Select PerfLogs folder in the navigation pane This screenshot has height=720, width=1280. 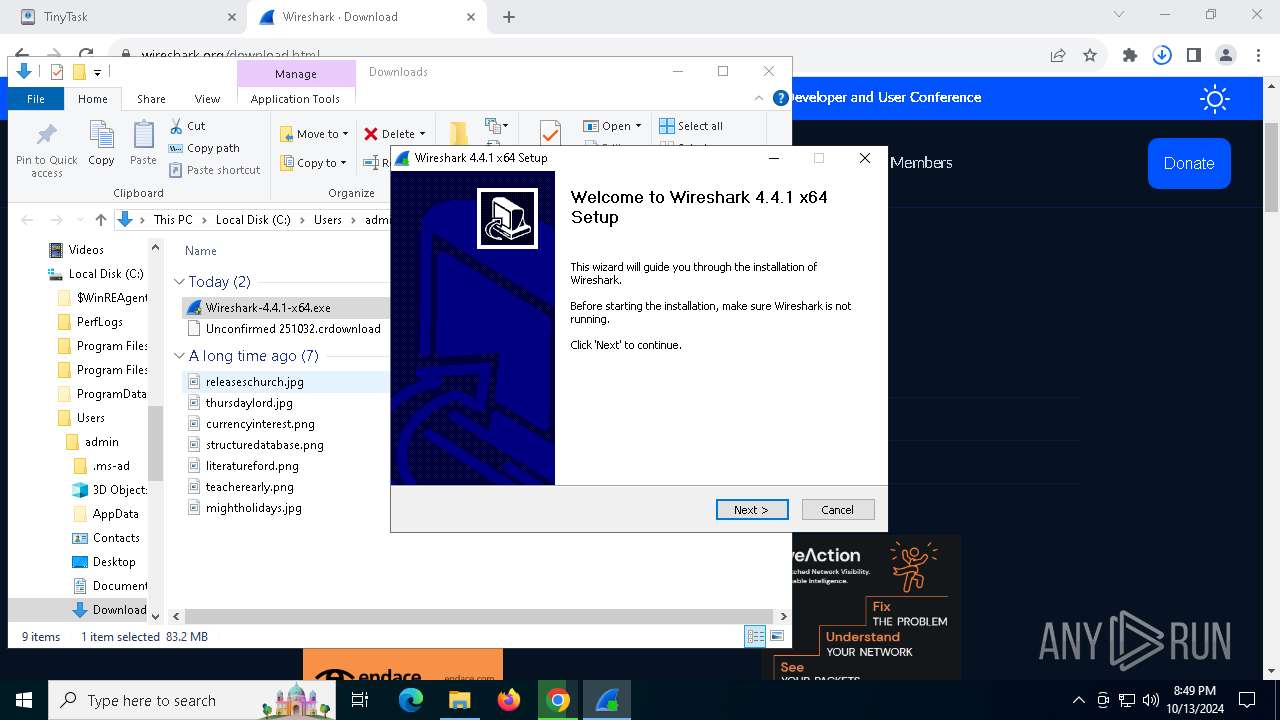tap(100, 322)
